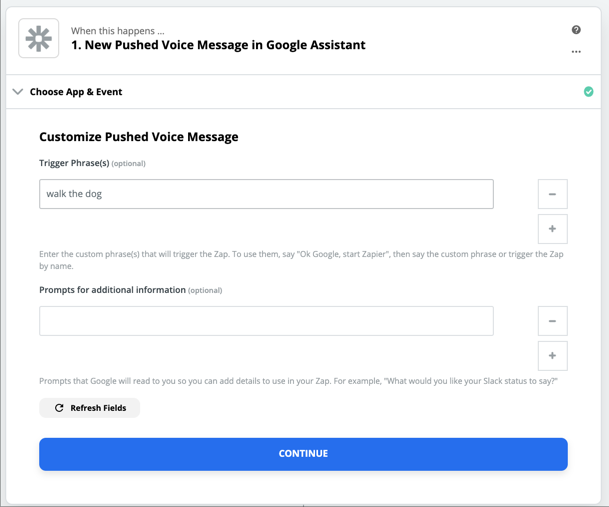
Task: Add another trigger phrase with plus button
Action: pos(552,229)
